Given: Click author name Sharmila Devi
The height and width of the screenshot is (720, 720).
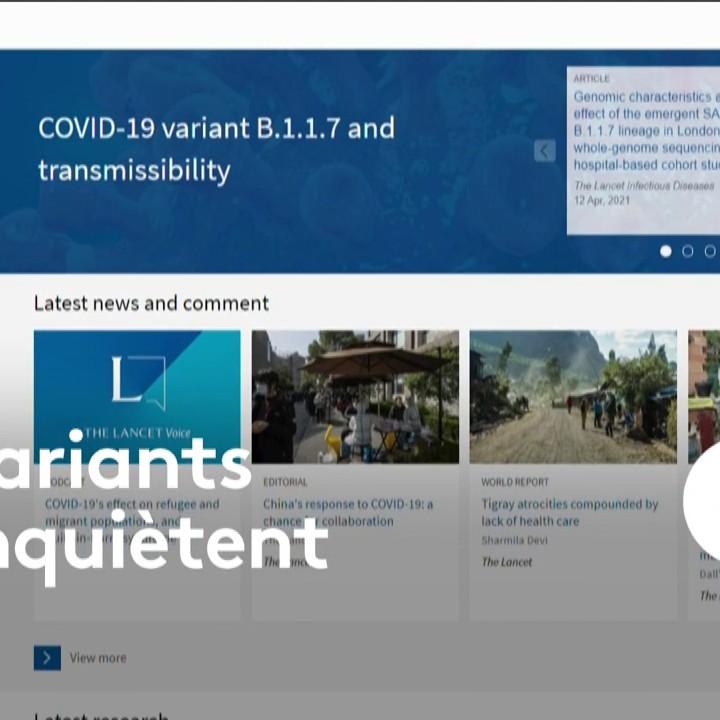Looking at the screenshot, I should 514,540.
